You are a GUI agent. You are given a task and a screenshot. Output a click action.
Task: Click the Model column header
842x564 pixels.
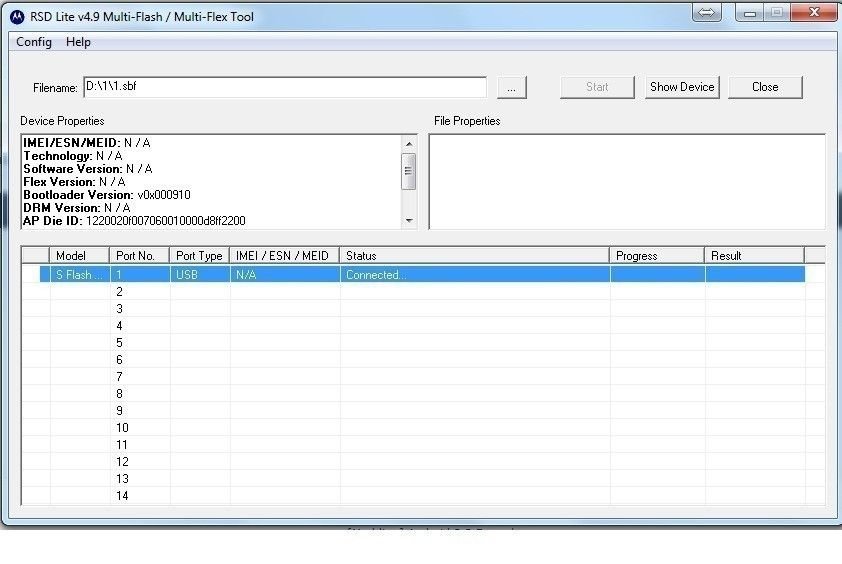(x=79, y=256)
